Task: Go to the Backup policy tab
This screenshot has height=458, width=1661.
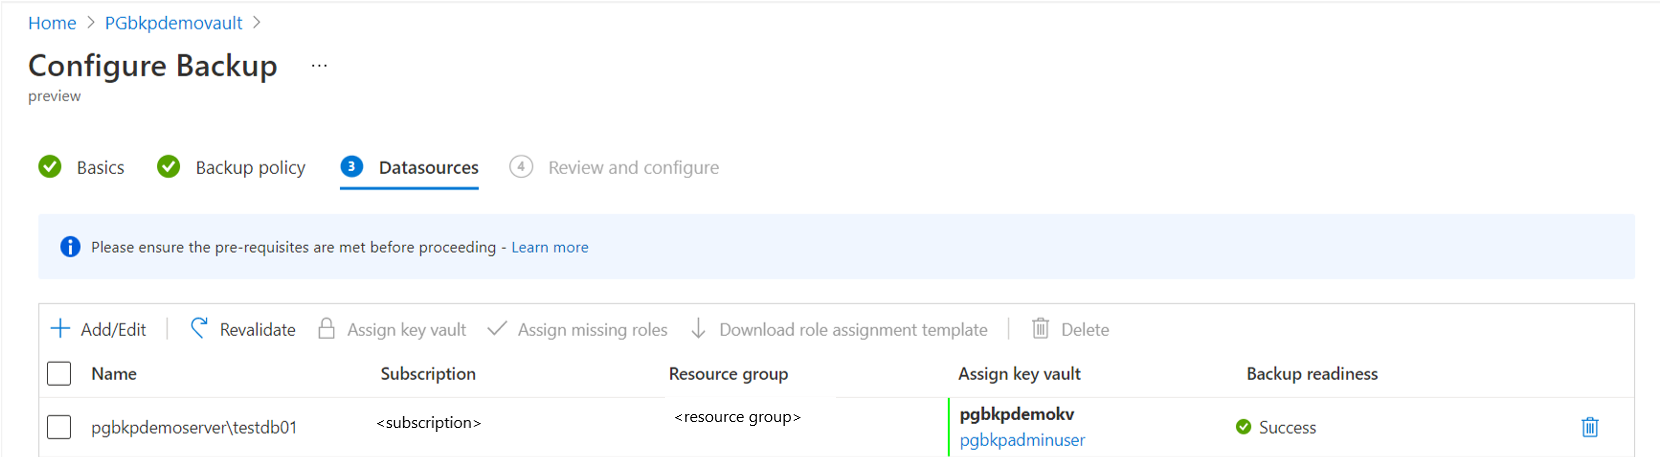Action: (250, 167)
